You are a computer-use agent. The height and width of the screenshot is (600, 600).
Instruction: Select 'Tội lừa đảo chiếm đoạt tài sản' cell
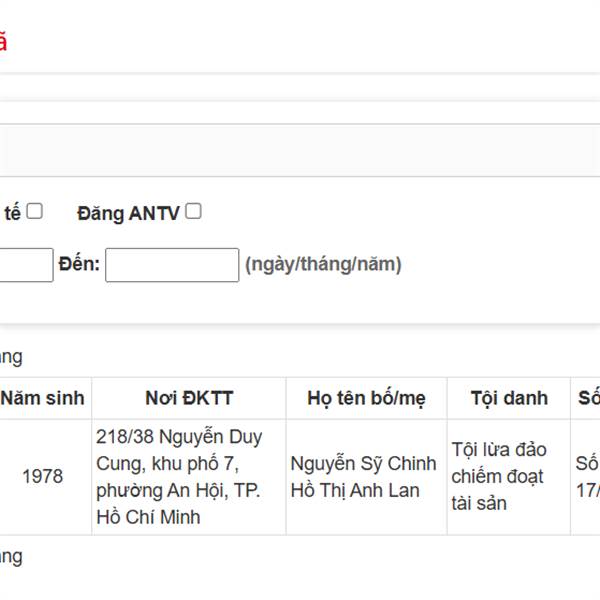coord(509,476)
